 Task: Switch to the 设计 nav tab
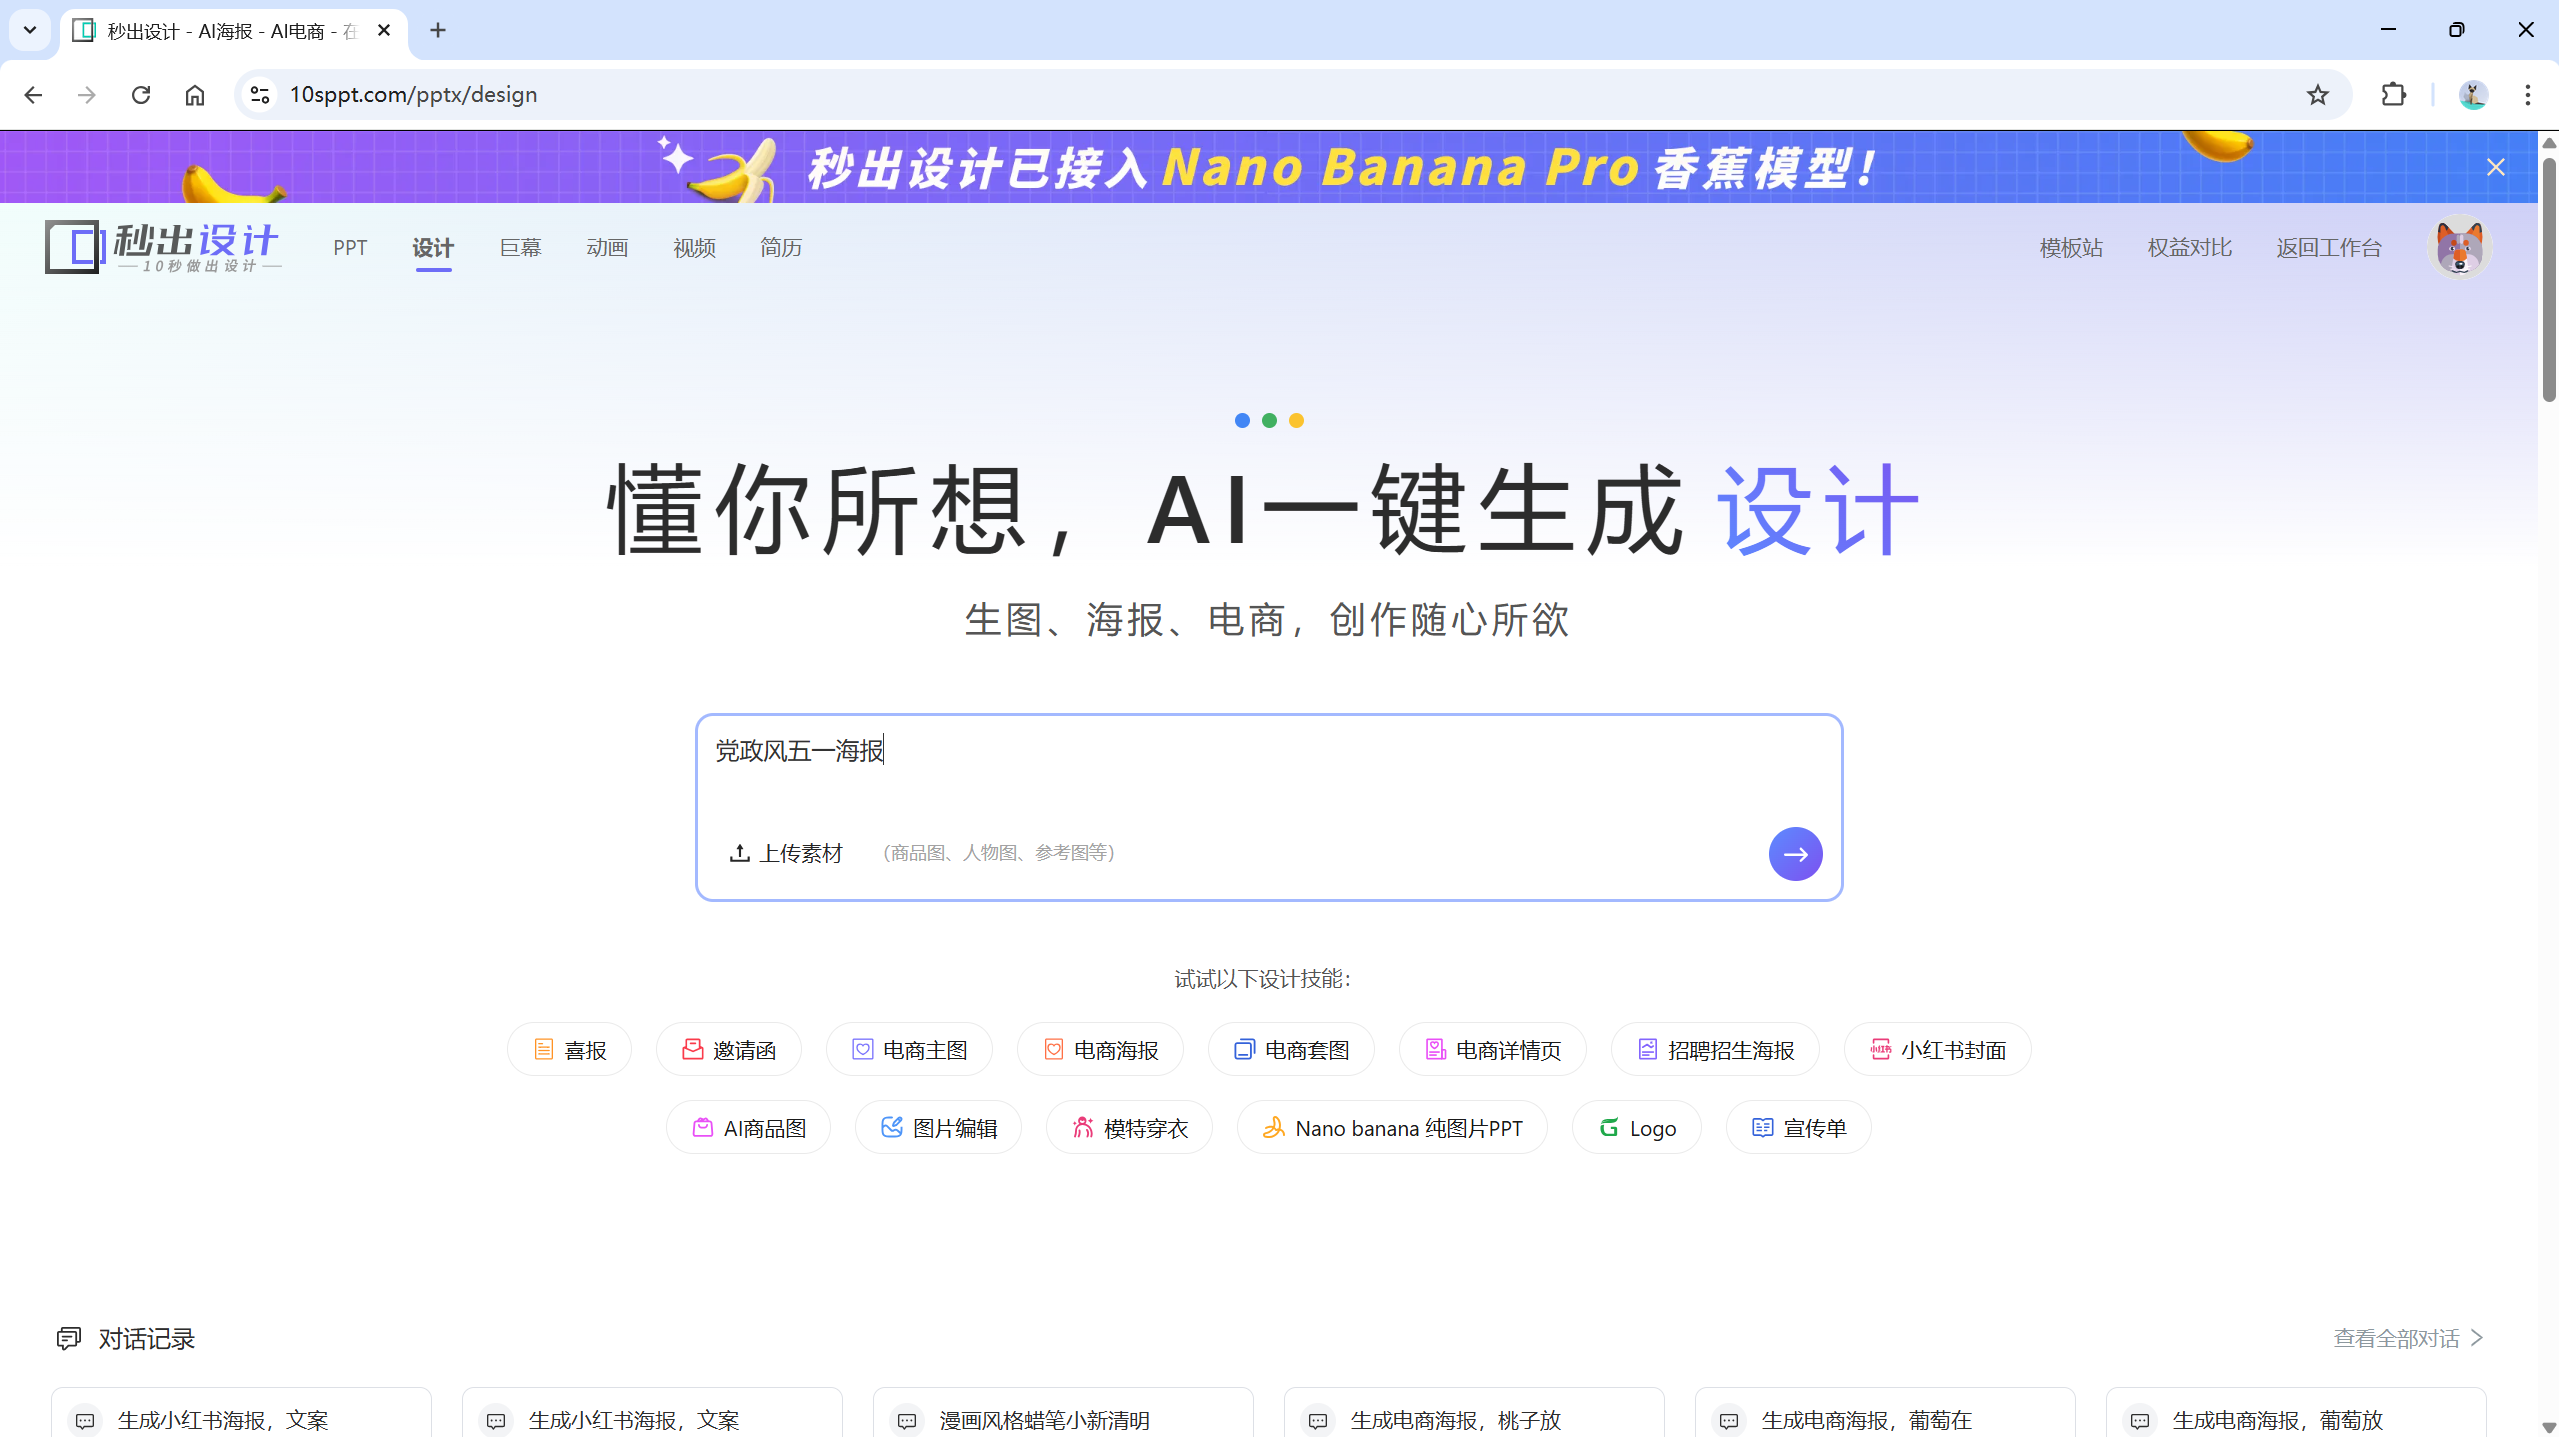[x=433, y=247]
